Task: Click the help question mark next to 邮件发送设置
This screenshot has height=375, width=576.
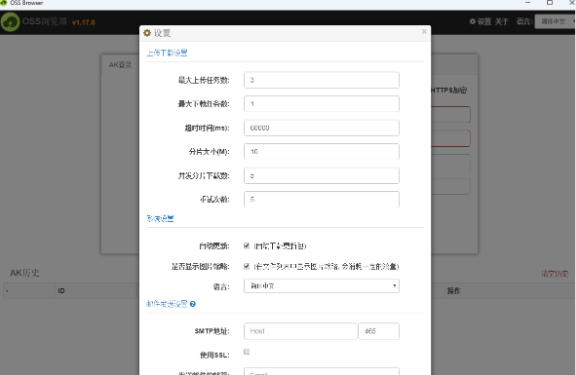Action: [x=193, y=304]
